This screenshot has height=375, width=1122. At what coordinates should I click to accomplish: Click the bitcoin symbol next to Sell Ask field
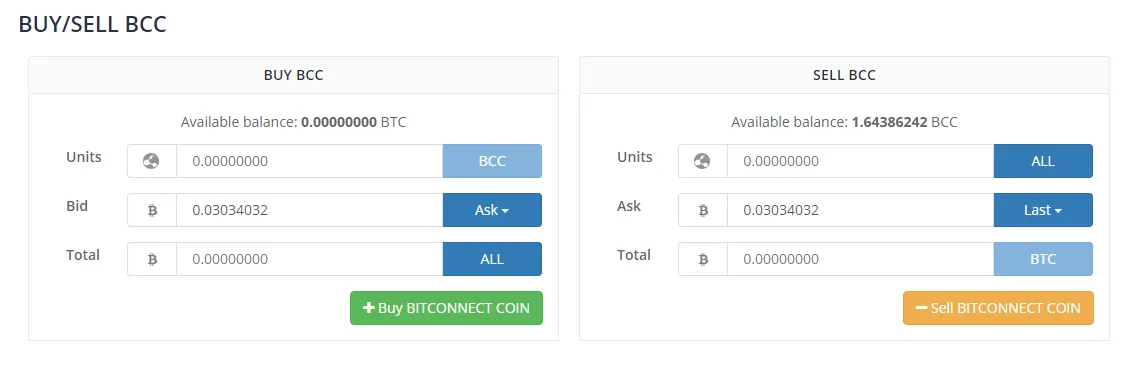(703, 210)
